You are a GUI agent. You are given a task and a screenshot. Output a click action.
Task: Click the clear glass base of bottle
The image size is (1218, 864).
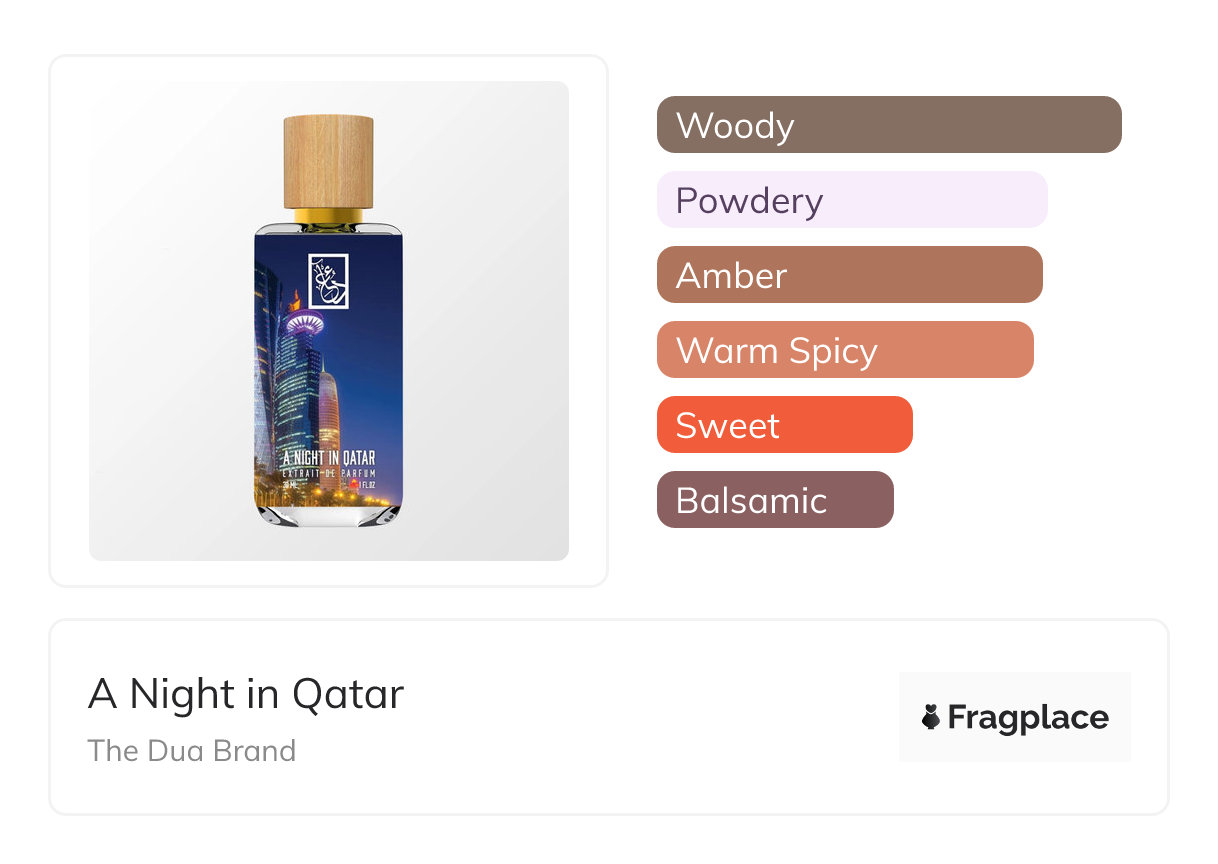[x=328, y=514]
